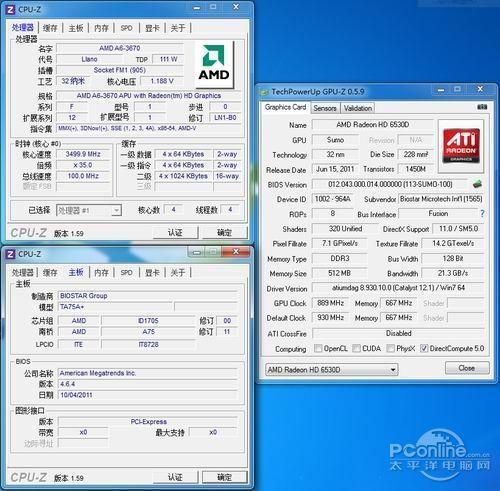The width and height of the screenshot is (500, 491).
Task: Click the BIOS Version field in GPU-Z
Action: click(390, 184)
